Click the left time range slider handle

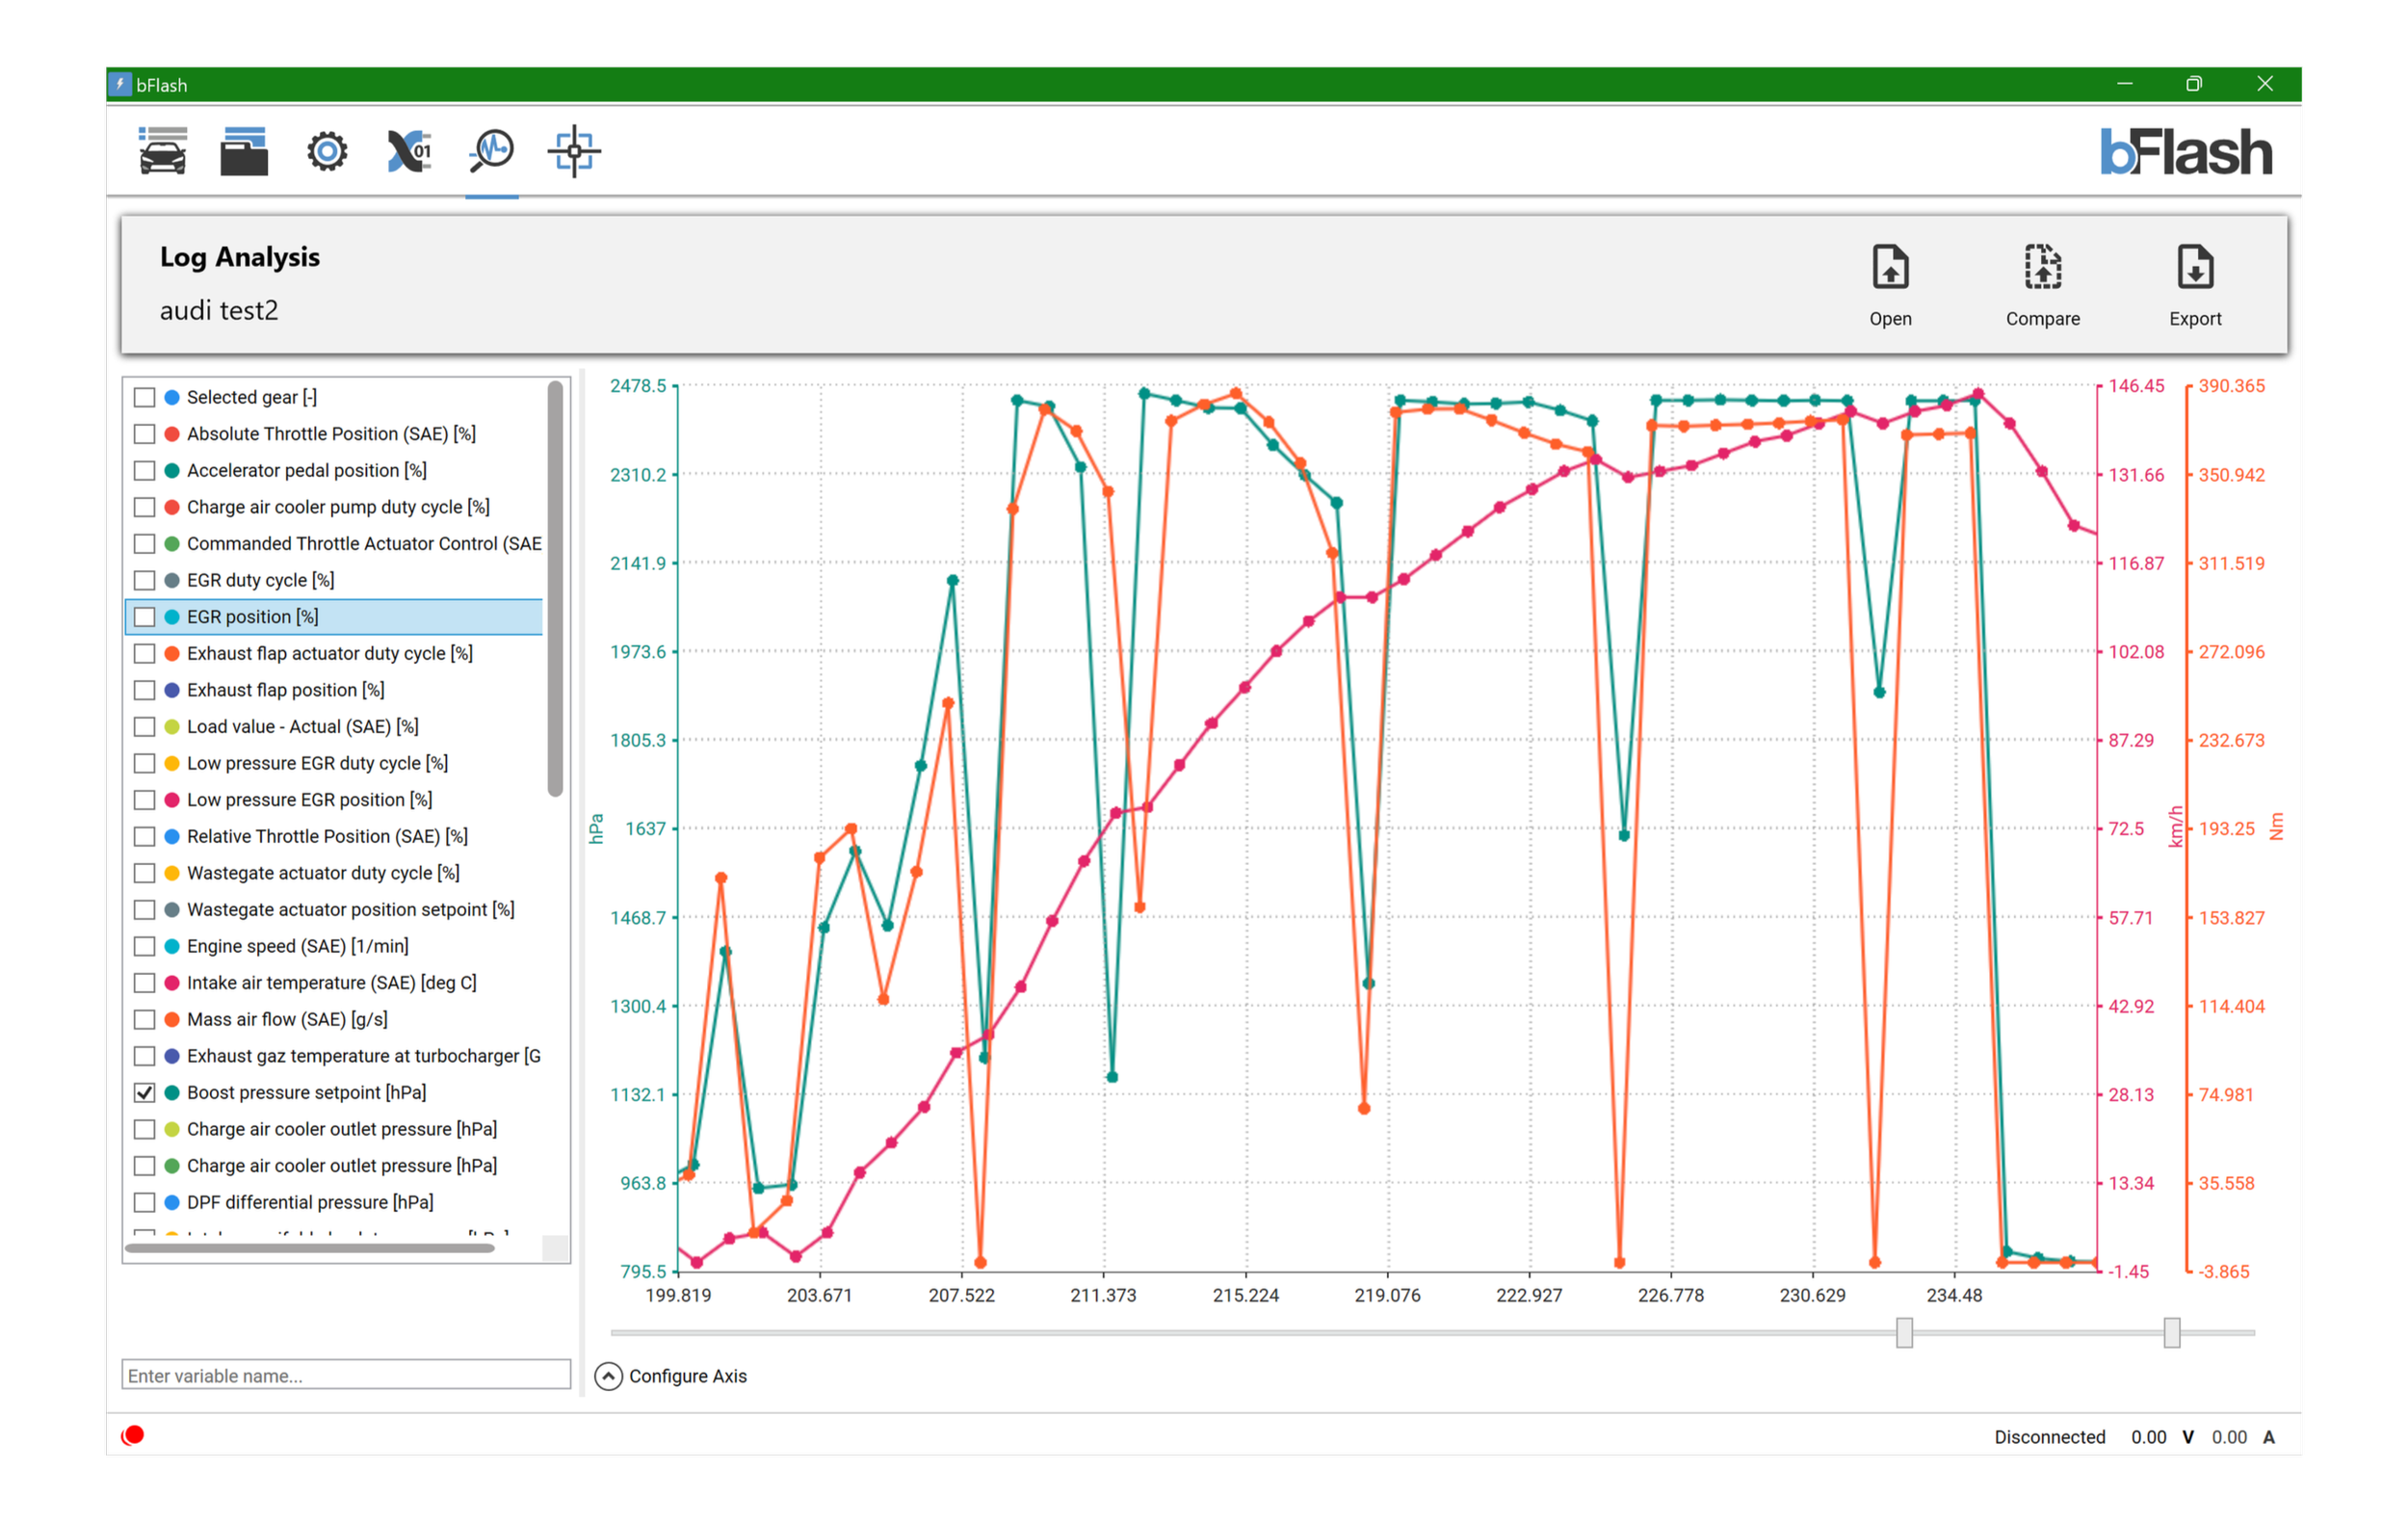click(x=1904, y=1332)
